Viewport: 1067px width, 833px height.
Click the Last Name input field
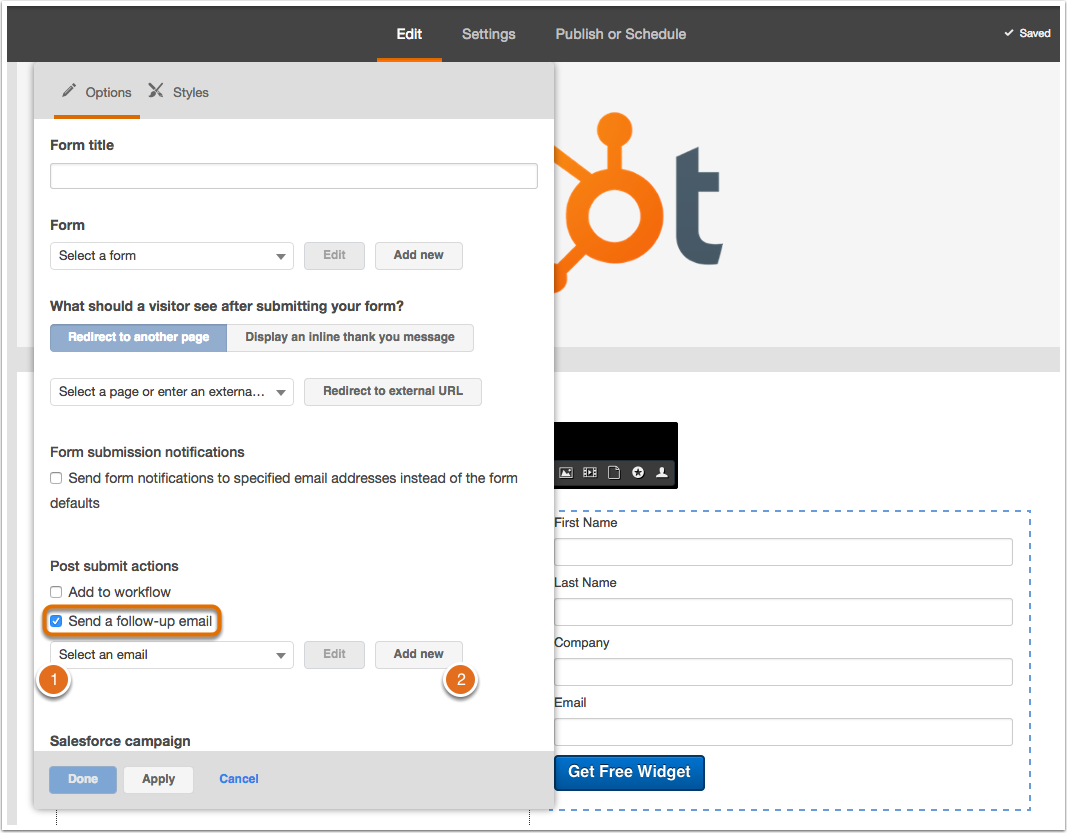point(783,612)
